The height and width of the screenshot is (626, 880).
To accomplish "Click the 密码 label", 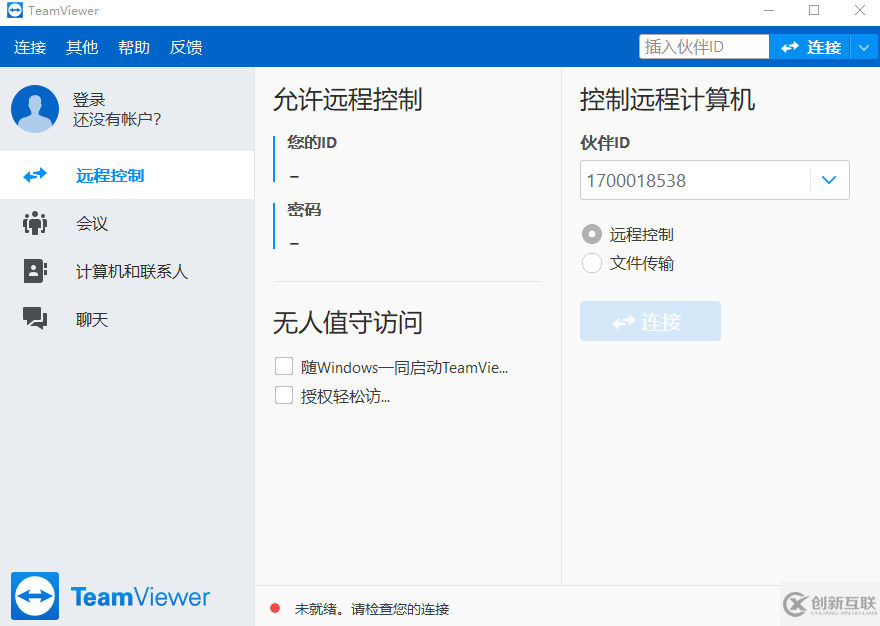I will [304, 210].
